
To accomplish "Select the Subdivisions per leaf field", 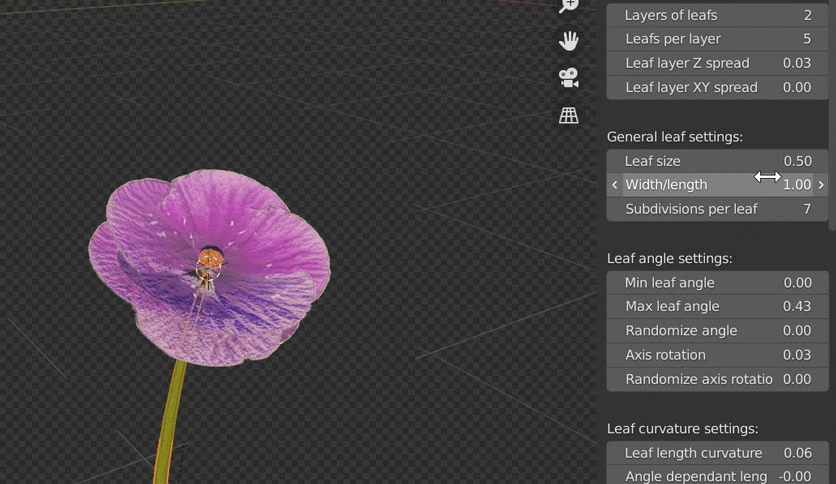I will coord(717,209).
